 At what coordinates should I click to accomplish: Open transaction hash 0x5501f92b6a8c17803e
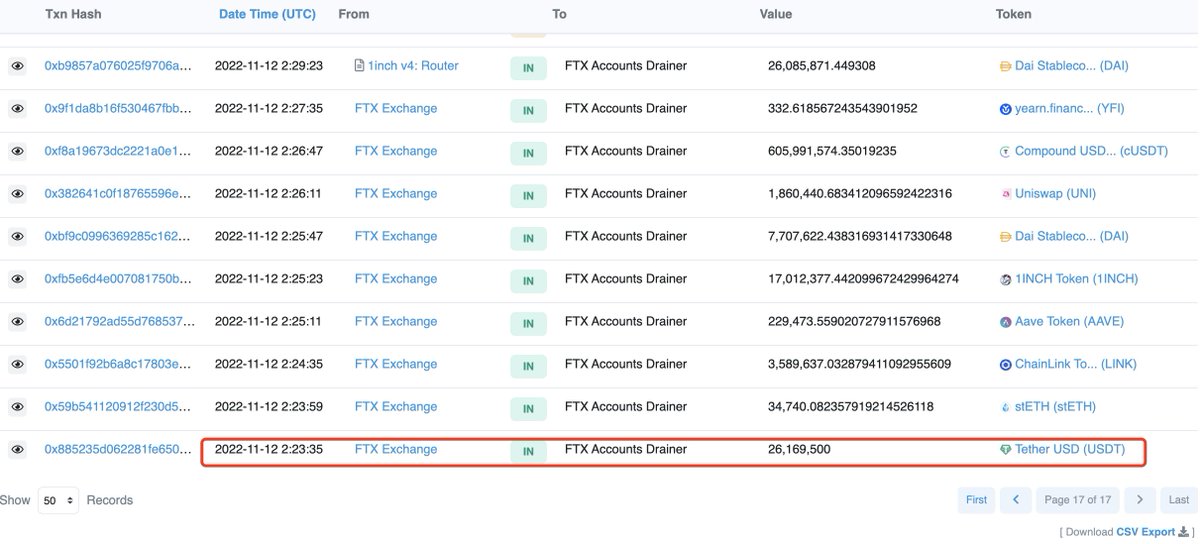(x=117, y=364)
